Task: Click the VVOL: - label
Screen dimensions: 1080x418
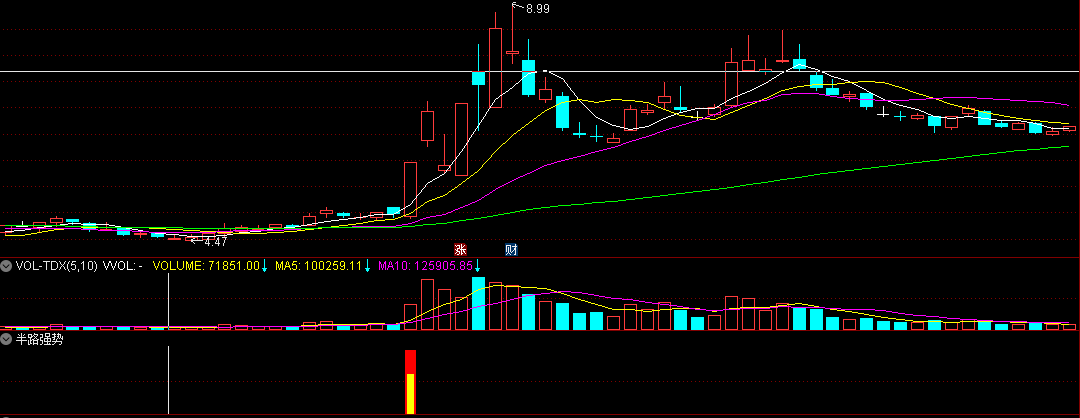Action: click(123, 265)
